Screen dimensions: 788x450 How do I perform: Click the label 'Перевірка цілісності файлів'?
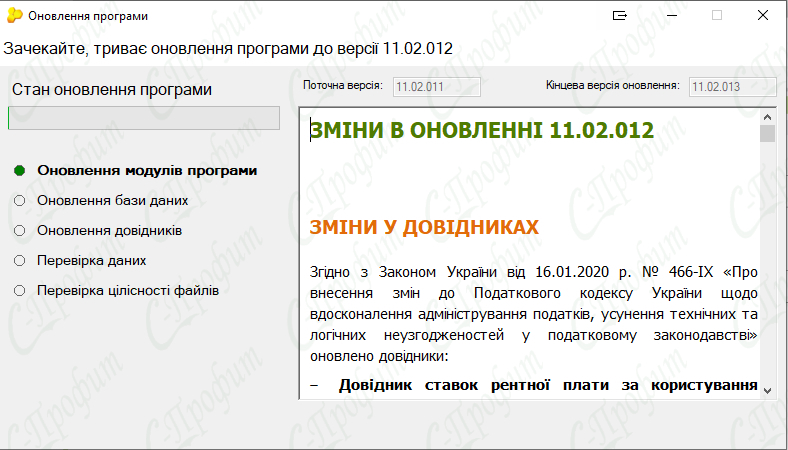[x=128, y=291]
